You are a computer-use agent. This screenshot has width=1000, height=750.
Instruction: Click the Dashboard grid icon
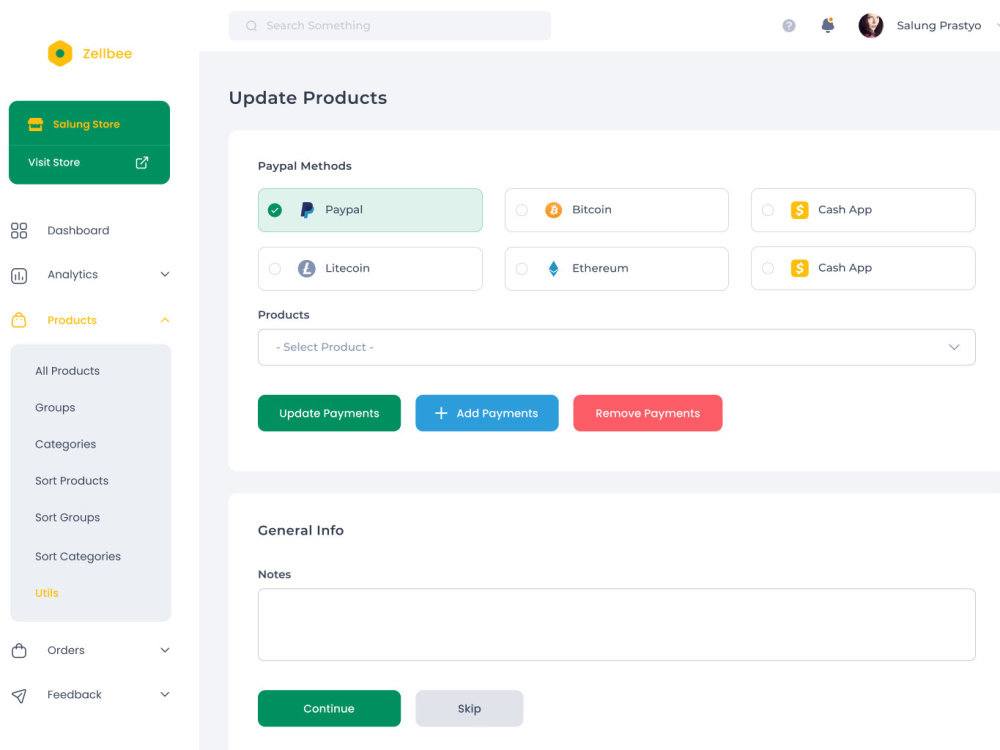click(19, 230)
